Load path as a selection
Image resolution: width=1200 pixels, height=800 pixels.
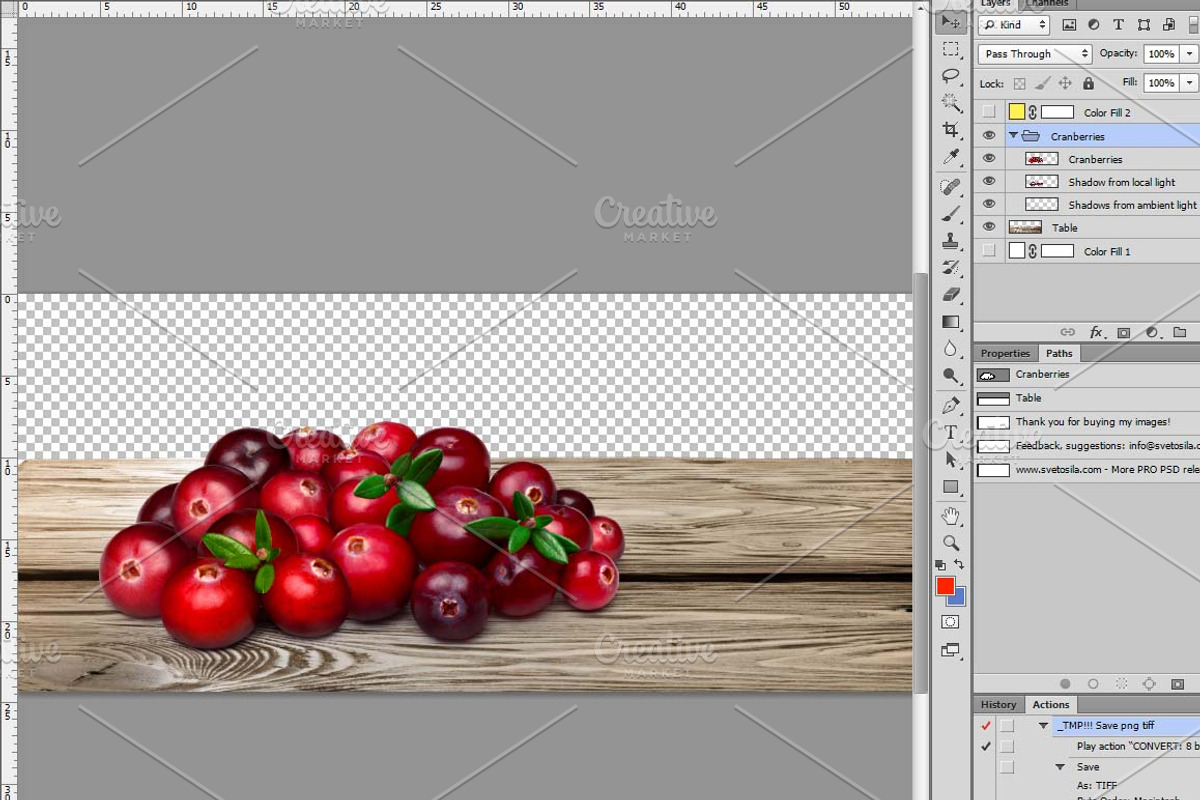pyautogui.click(x=1121, y=684)
